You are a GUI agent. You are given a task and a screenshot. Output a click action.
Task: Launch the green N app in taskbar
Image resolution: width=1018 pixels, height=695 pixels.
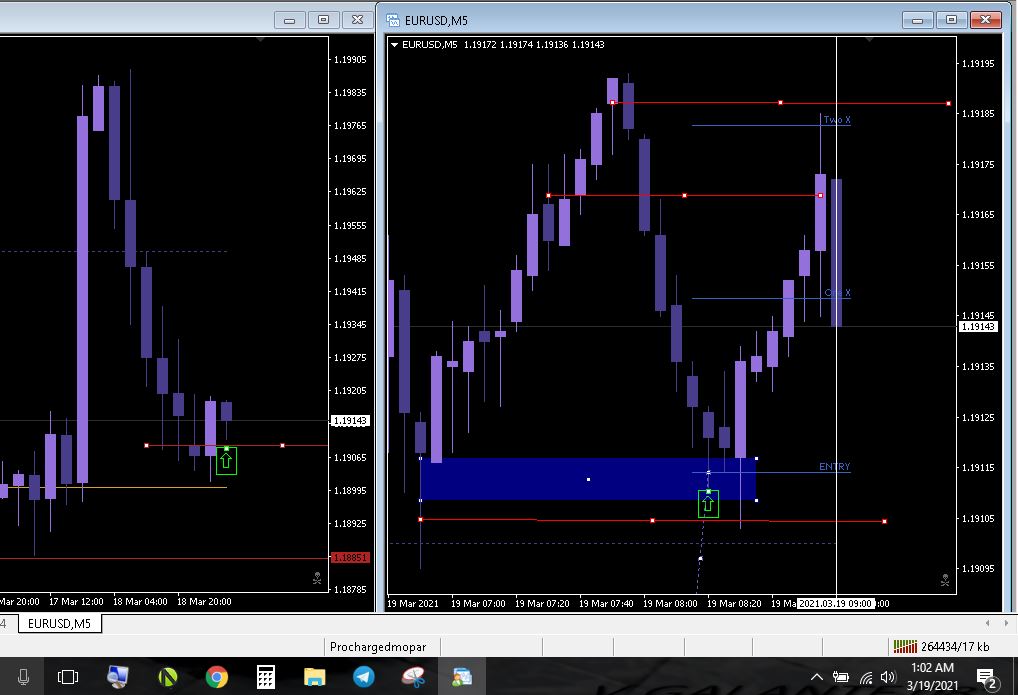pos(168,677)
